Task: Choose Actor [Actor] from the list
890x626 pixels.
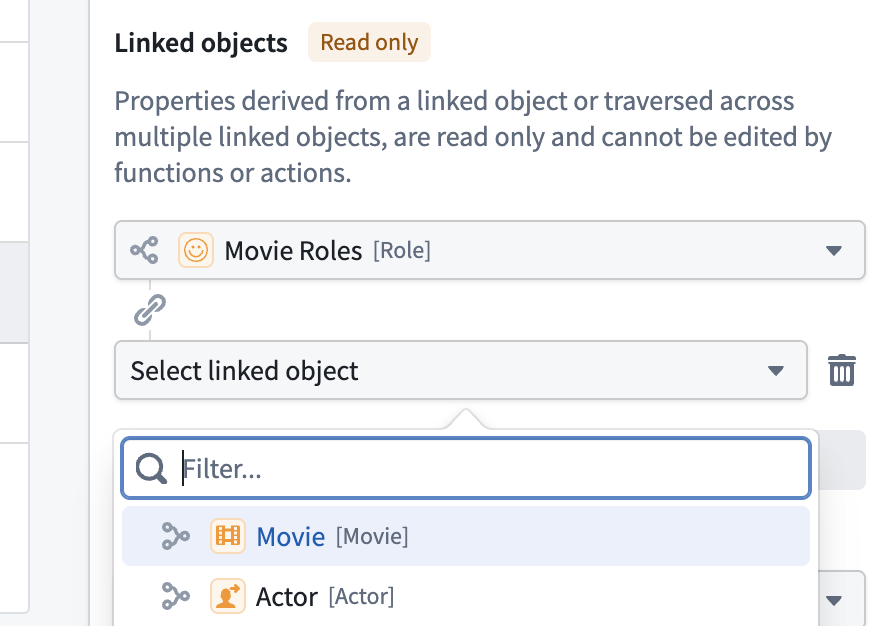Action: tap(466, 596)
